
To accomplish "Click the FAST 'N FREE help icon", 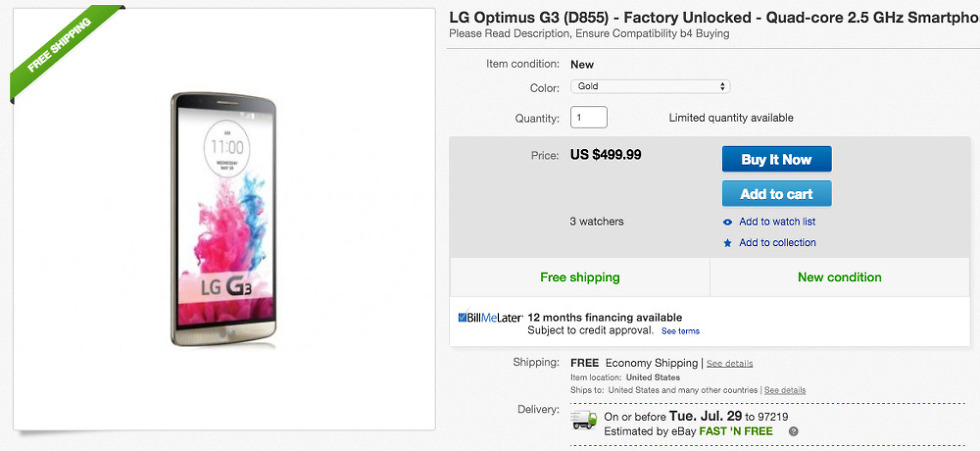I will (793, 432).
